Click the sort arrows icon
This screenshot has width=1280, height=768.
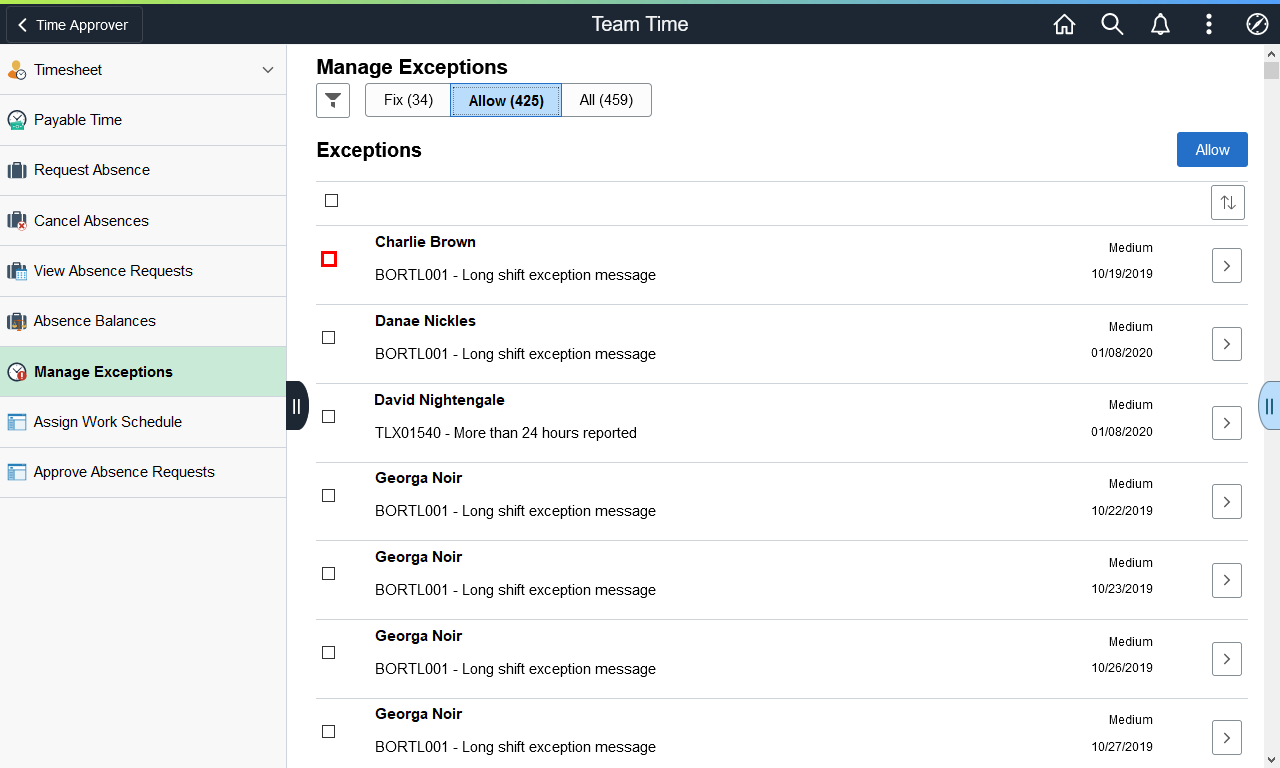pos(1228,202)
